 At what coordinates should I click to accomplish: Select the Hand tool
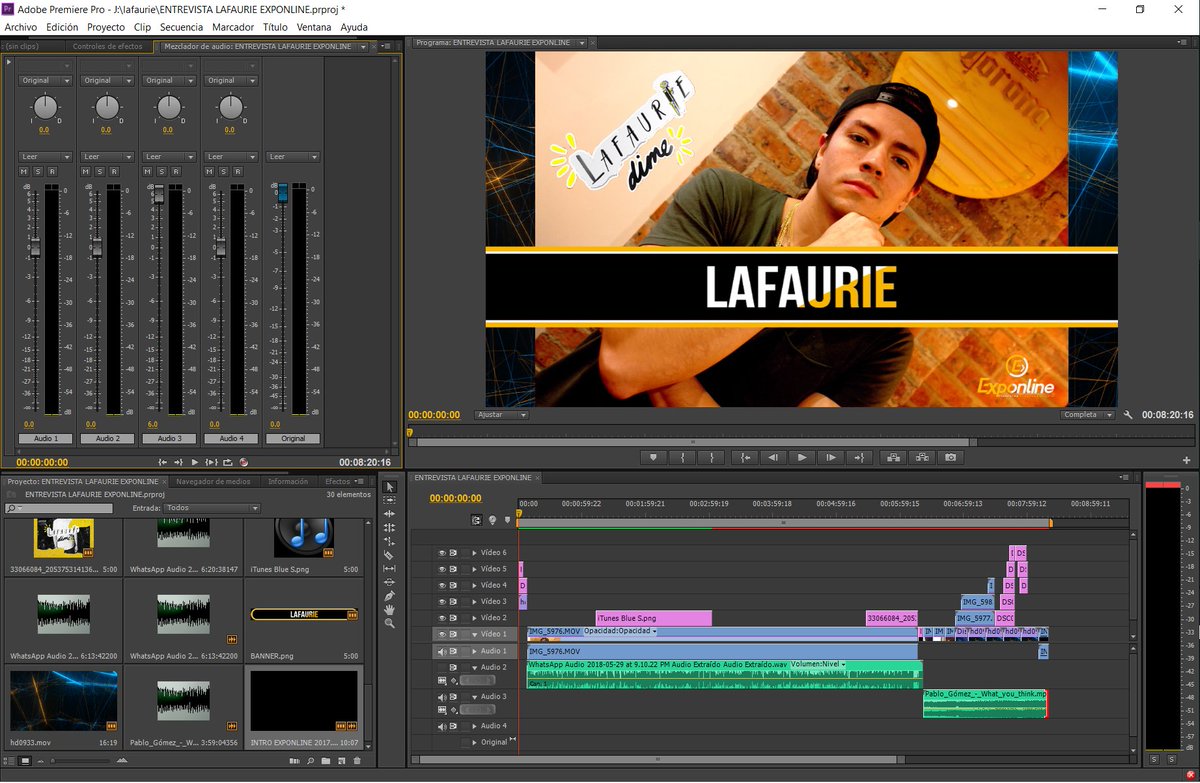390,609
